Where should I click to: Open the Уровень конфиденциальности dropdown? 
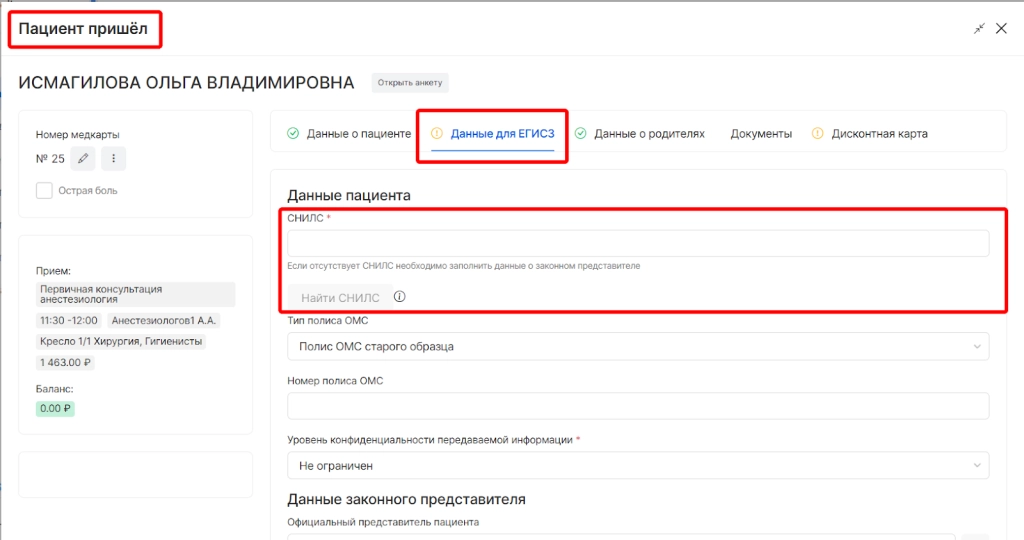point(637,465)
